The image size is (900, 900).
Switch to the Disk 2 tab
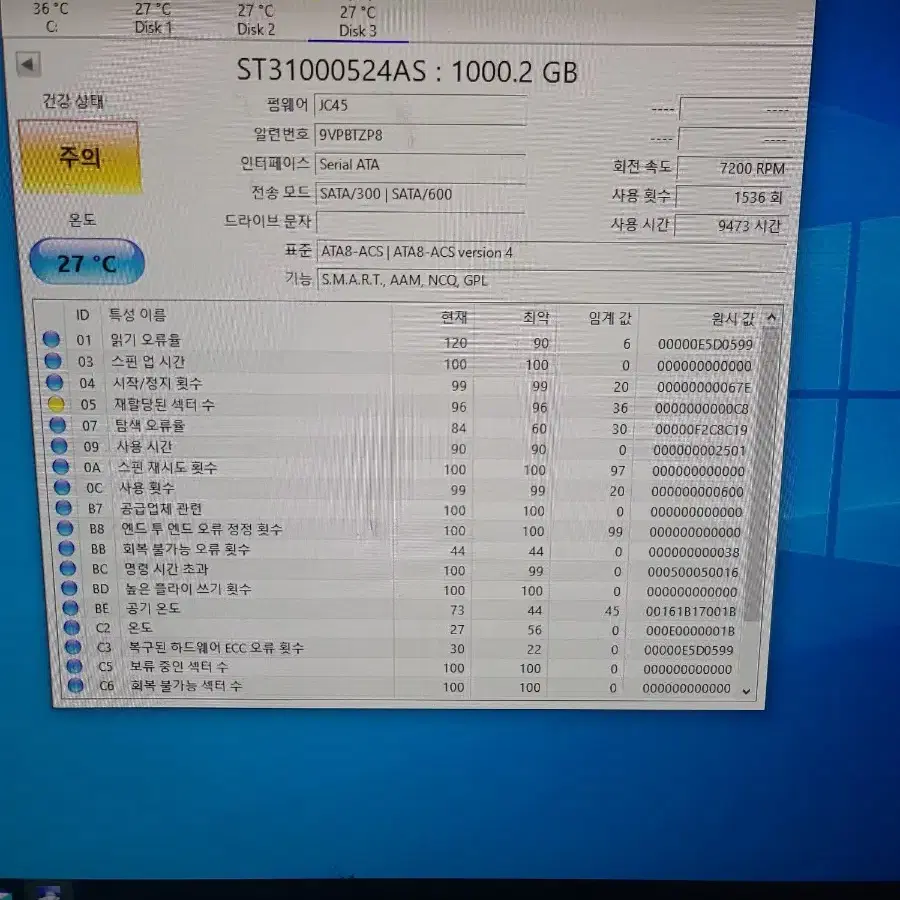click(256, 20)
